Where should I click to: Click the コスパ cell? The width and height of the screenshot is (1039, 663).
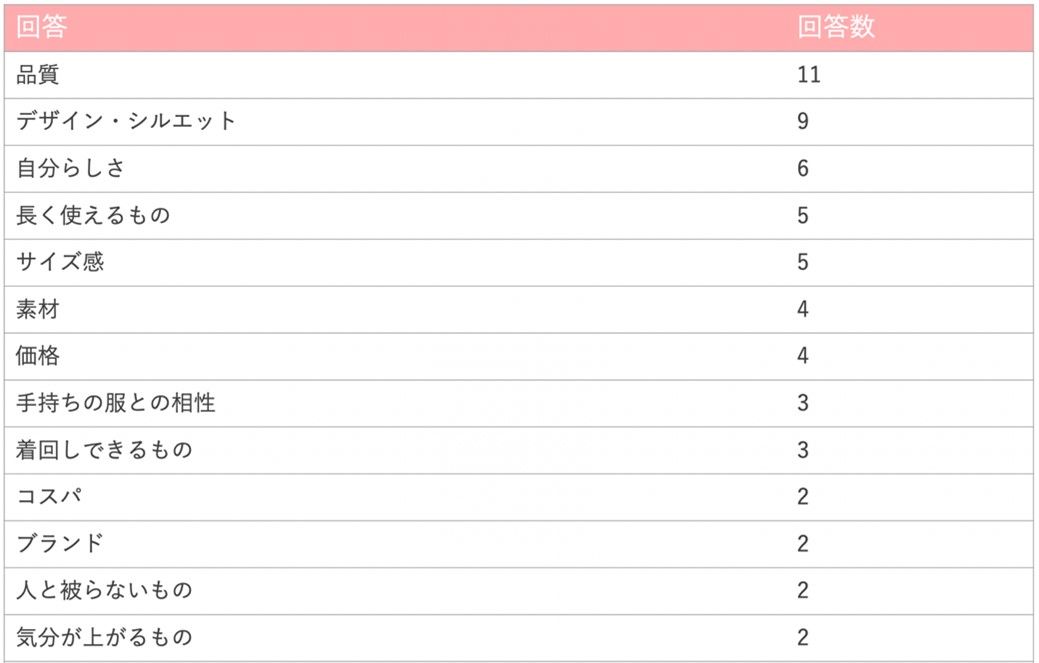pyautogui.click(x=49, y=498)
